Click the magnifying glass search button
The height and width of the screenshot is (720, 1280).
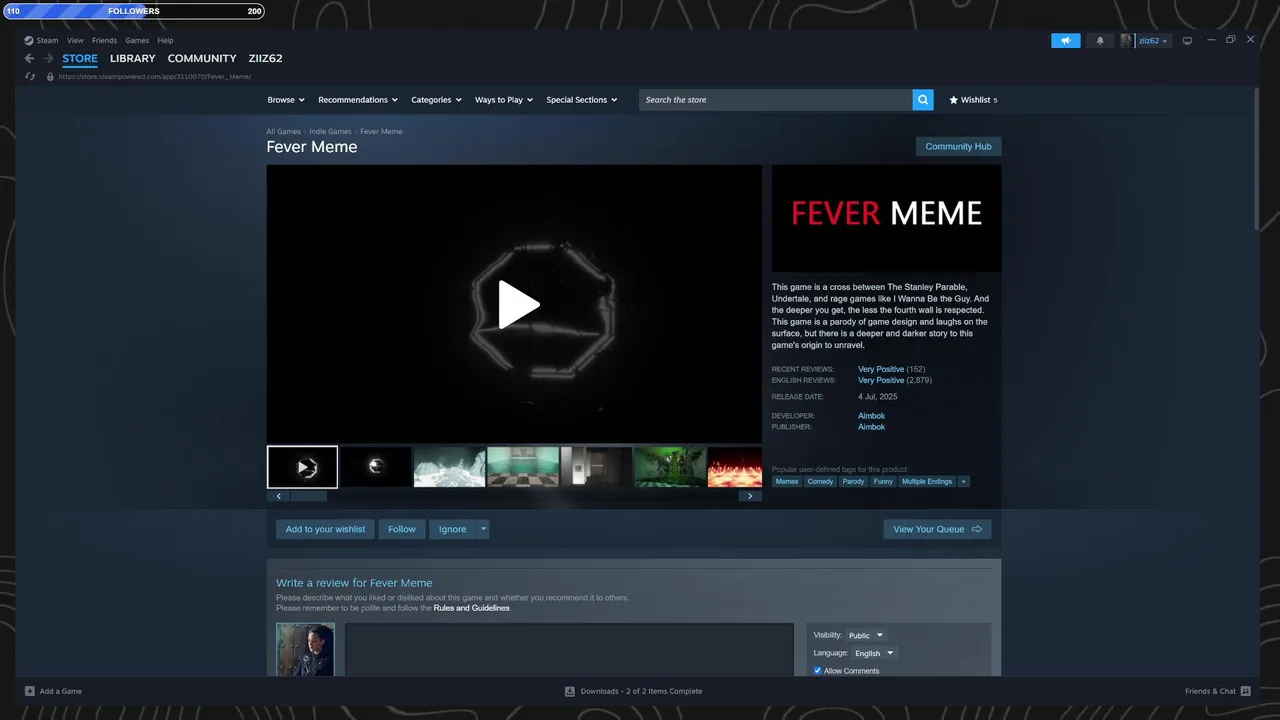923,100
